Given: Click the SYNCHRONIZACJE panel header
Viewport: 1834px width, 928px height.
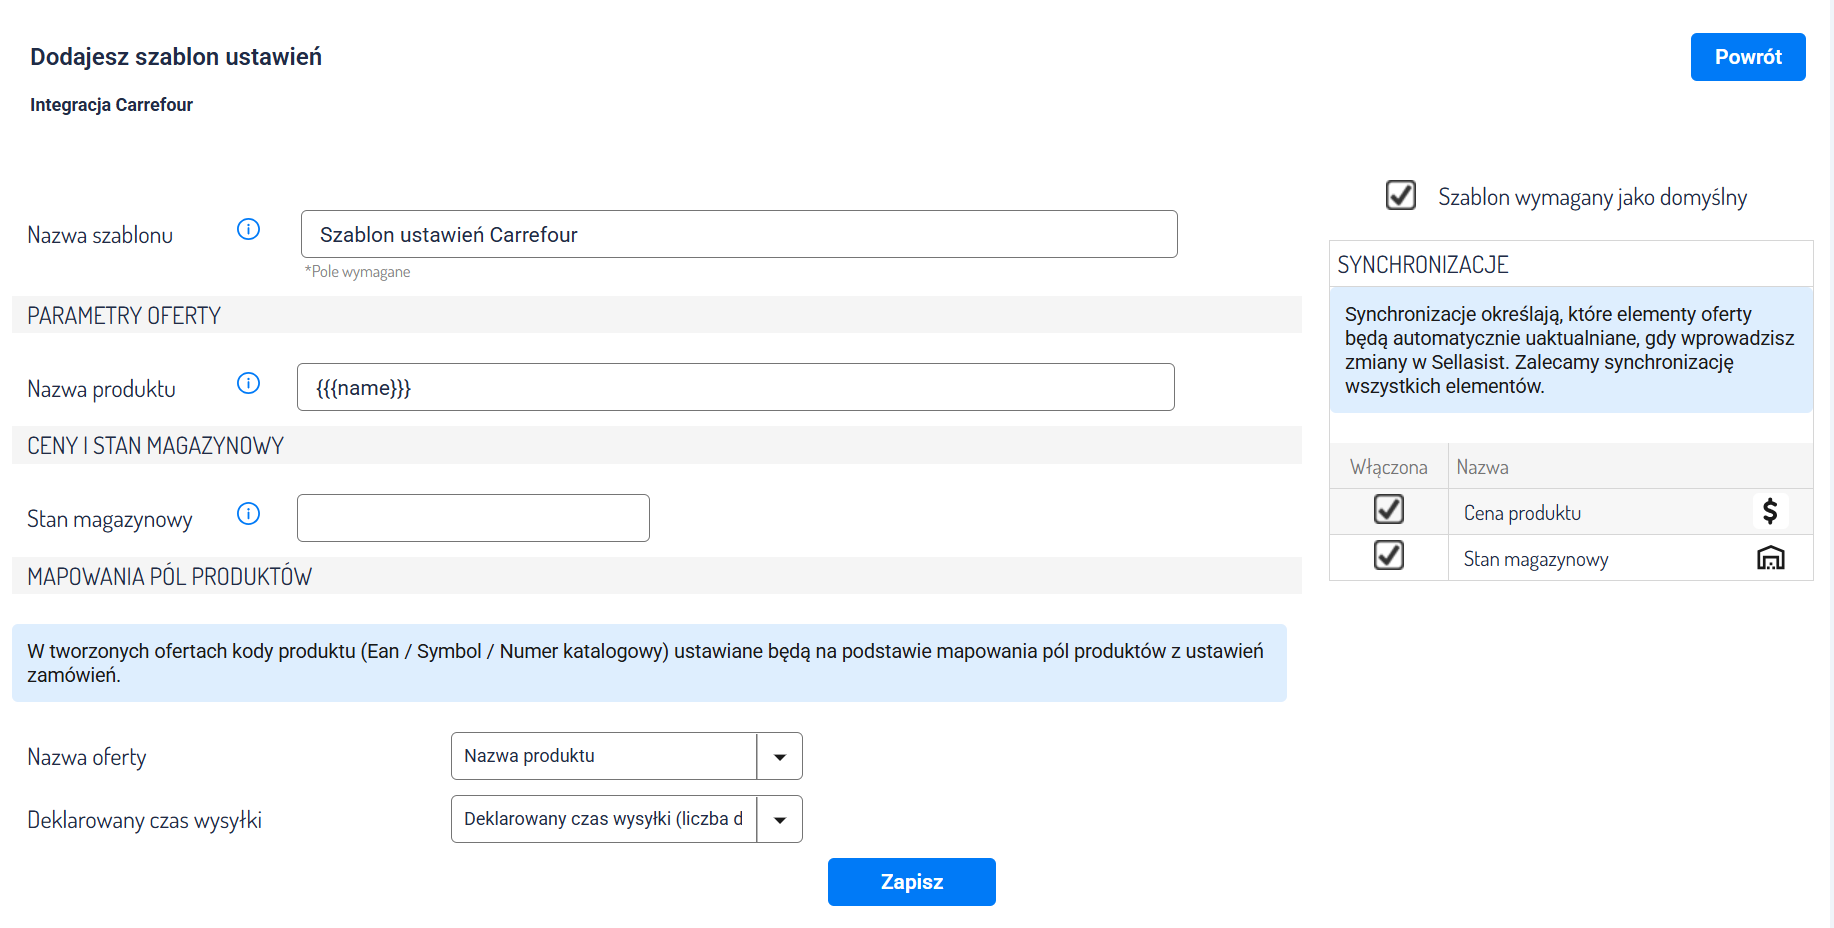Looking at the screenshot, I should click(1422, 265).
